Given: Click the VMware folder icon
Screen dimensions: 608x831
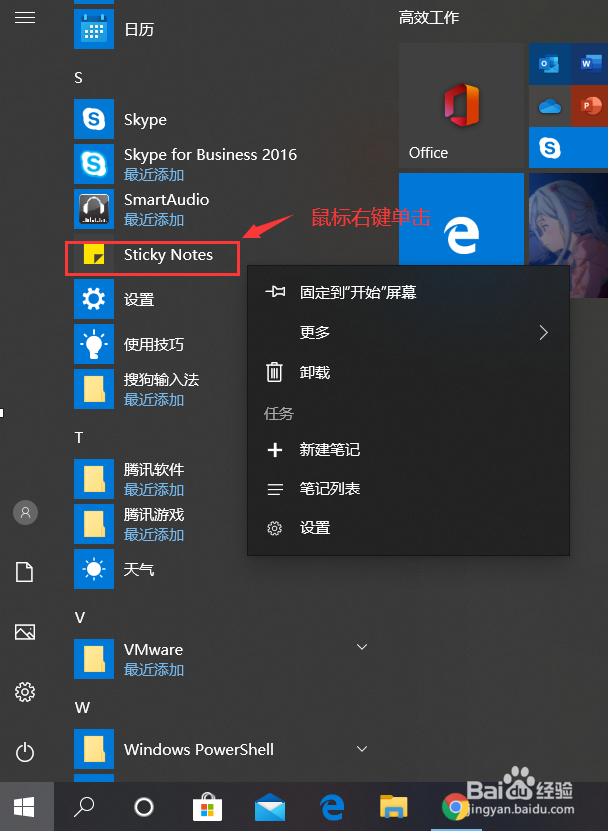Looking at the screenshot, I should [94, 659].
